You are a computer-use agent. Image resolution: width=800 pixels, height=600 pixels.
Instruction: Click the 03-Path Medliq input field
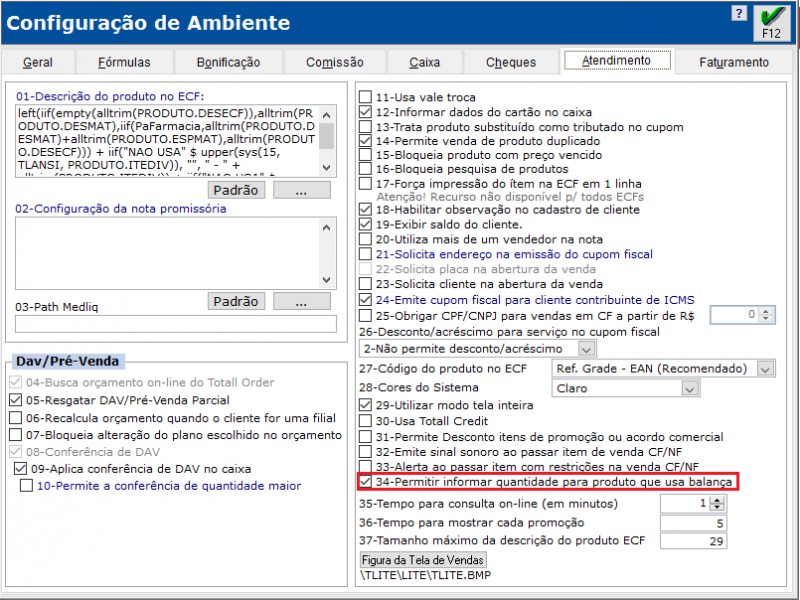176,324
